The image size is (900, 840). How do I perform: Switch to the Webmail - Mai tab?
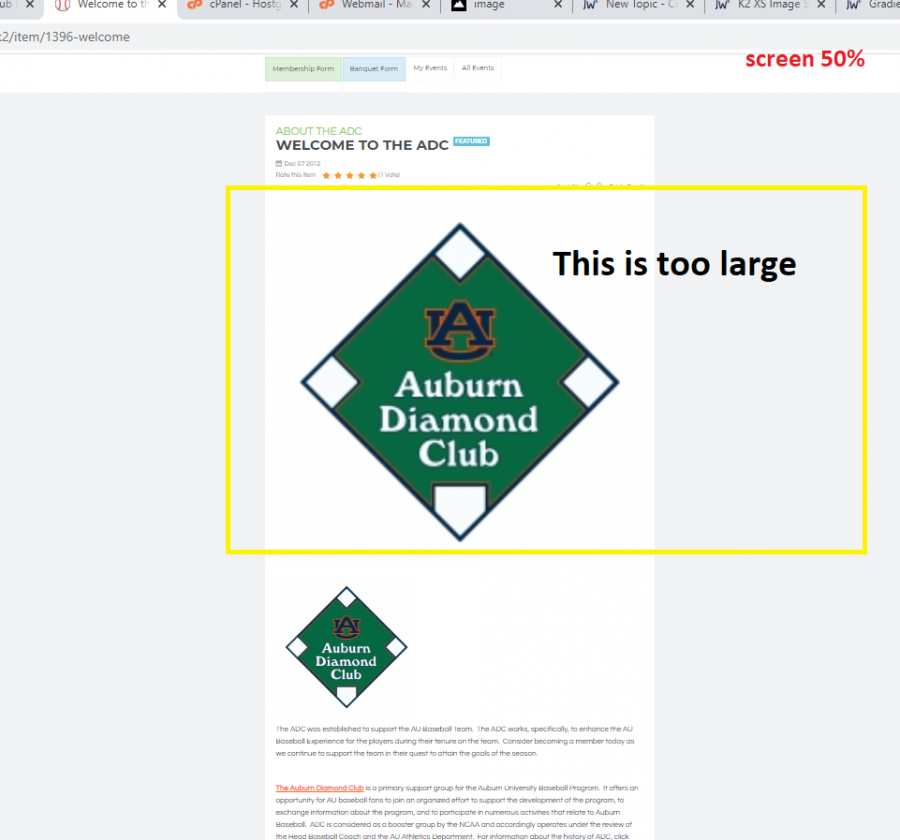375,5
